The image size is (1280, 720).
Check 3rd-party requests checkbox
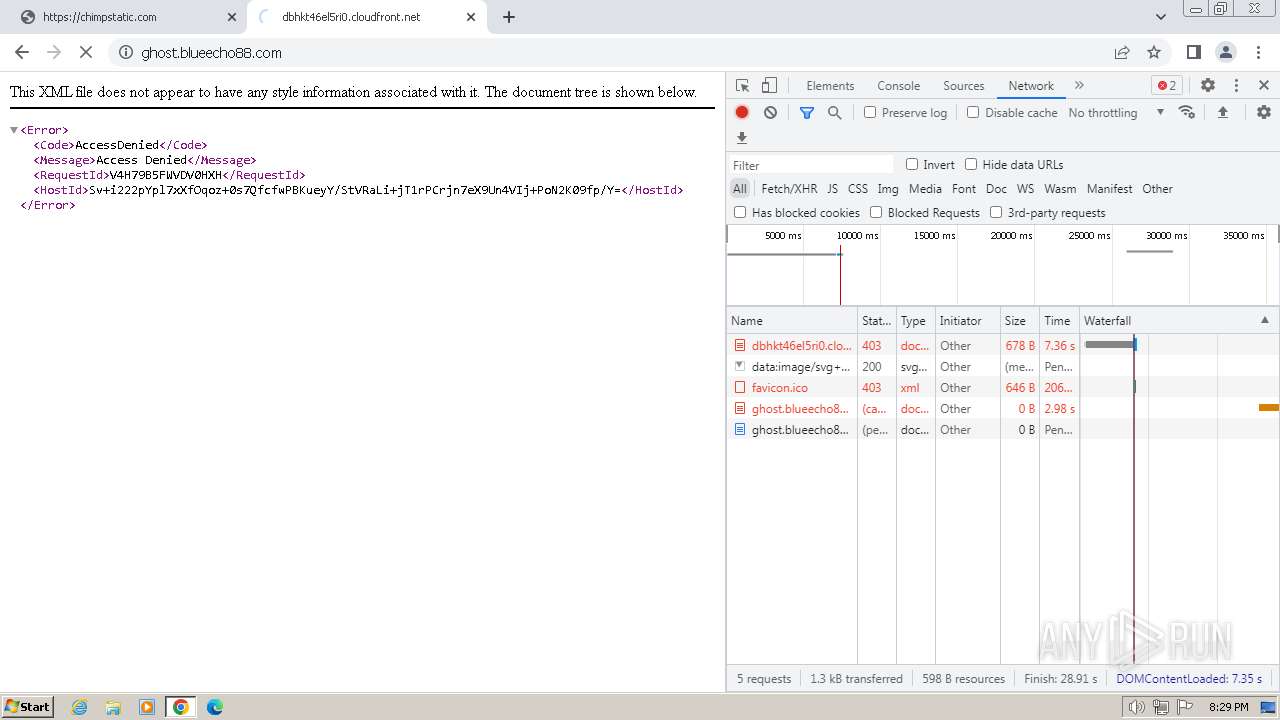click(x=996, y=212)
